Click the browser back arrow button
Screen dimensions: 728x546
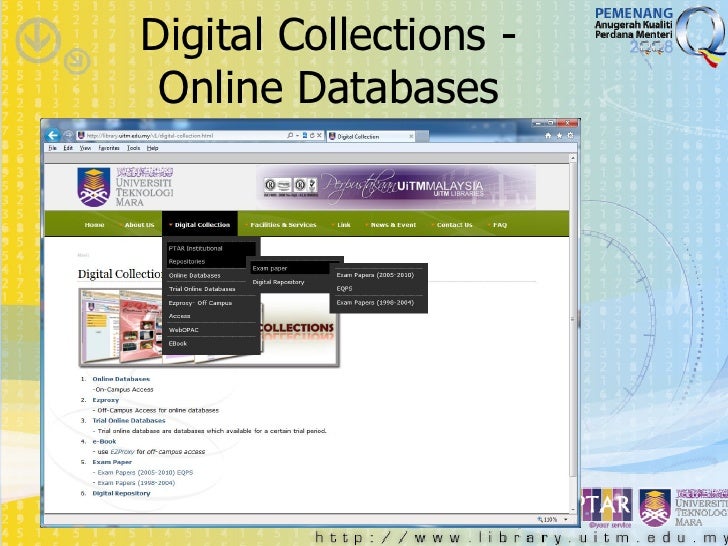pyautogui.click(x=53, y=135)
